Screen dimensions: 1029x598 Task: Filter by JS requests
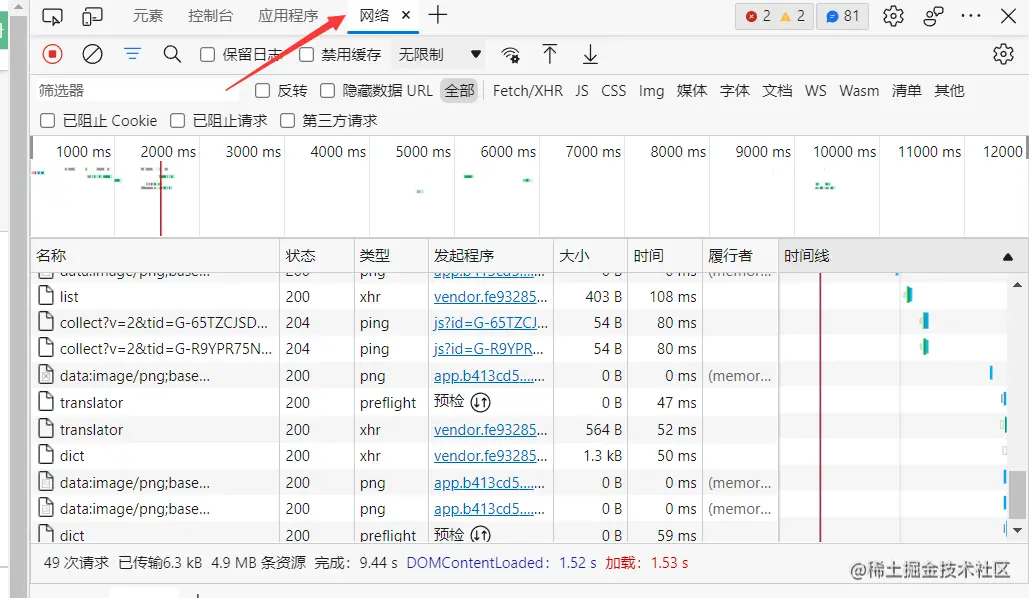(x=582, y=91)
